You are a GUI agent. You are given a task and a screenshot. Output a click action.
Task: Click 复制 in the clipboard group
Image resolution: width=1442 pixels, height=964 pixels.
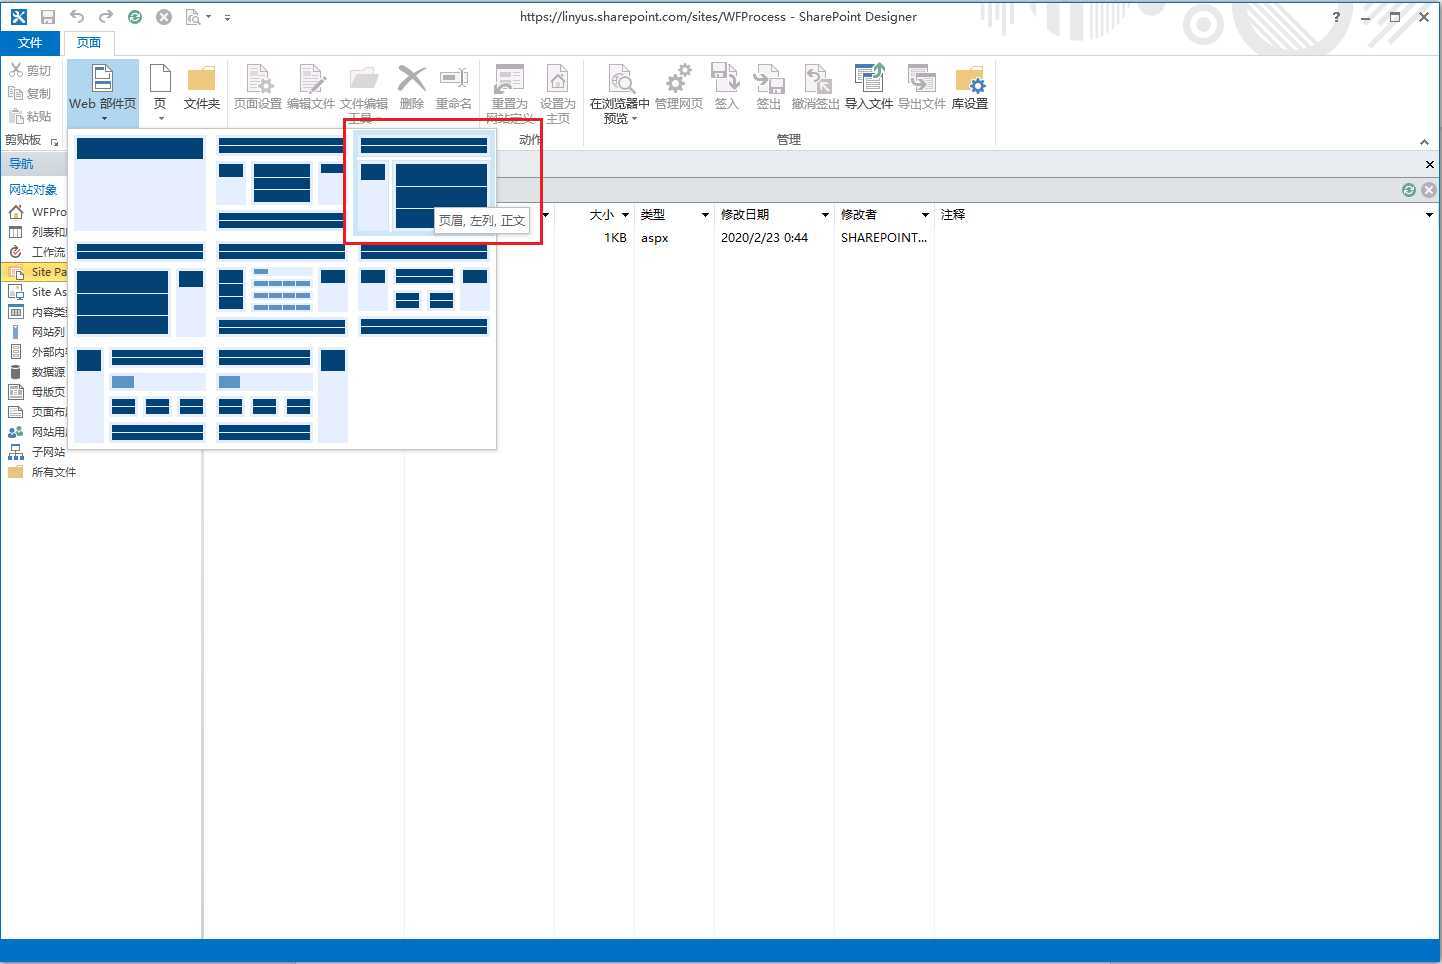31,94
